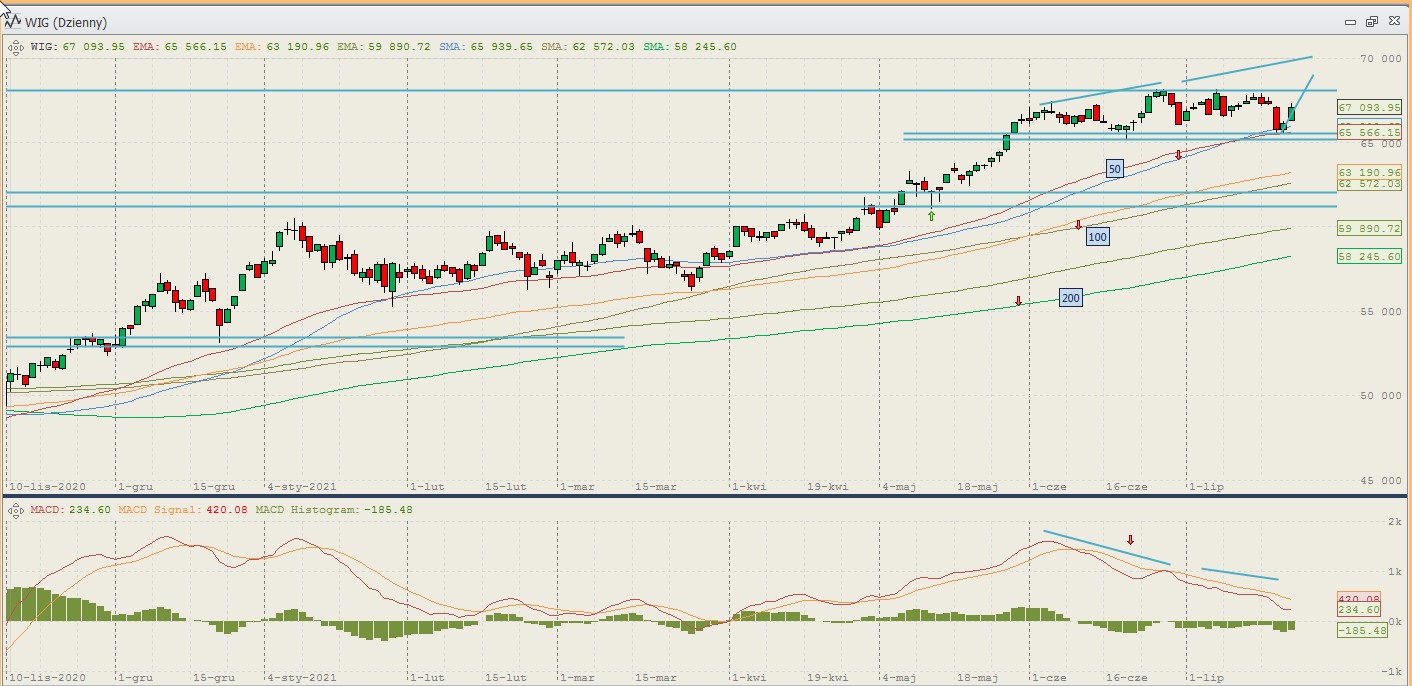
Task: Click the 67 093.95 current price tag
Action: tap(1369, 107)
